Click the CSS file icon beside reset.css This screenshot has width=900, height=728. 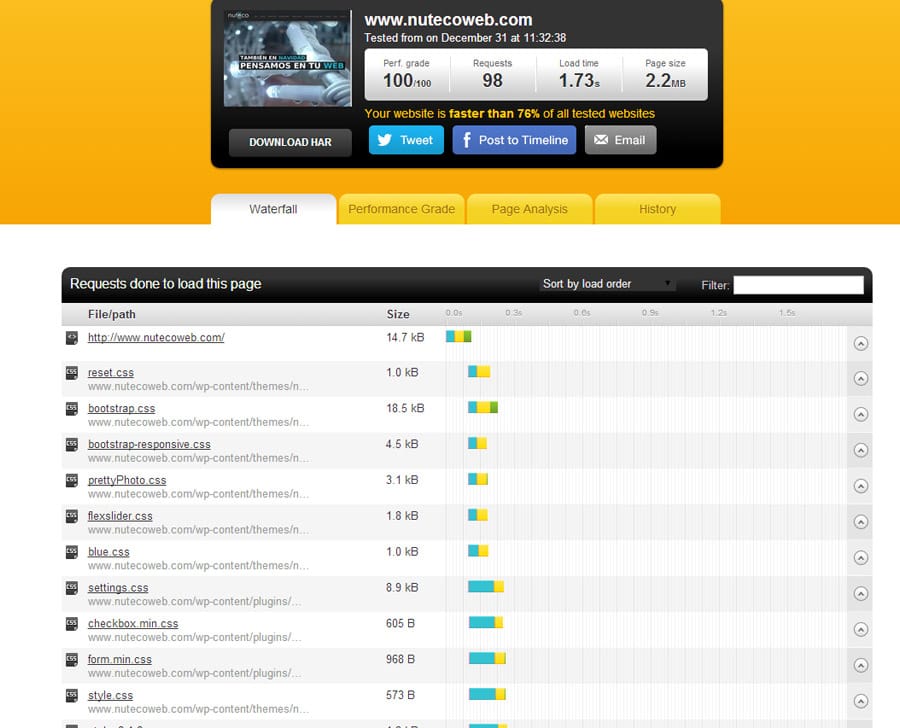(x=72, y=373)
